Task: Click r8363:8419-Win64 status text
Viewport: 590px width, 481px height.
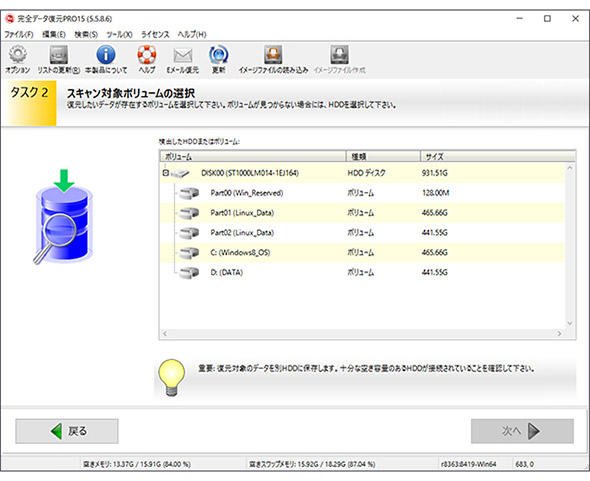Action: coord(468,464)
